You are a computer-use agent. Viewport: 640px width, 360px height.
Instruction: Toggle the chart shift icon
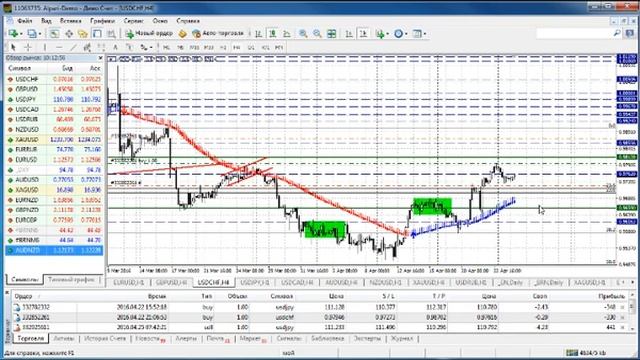tap(363, 34)
